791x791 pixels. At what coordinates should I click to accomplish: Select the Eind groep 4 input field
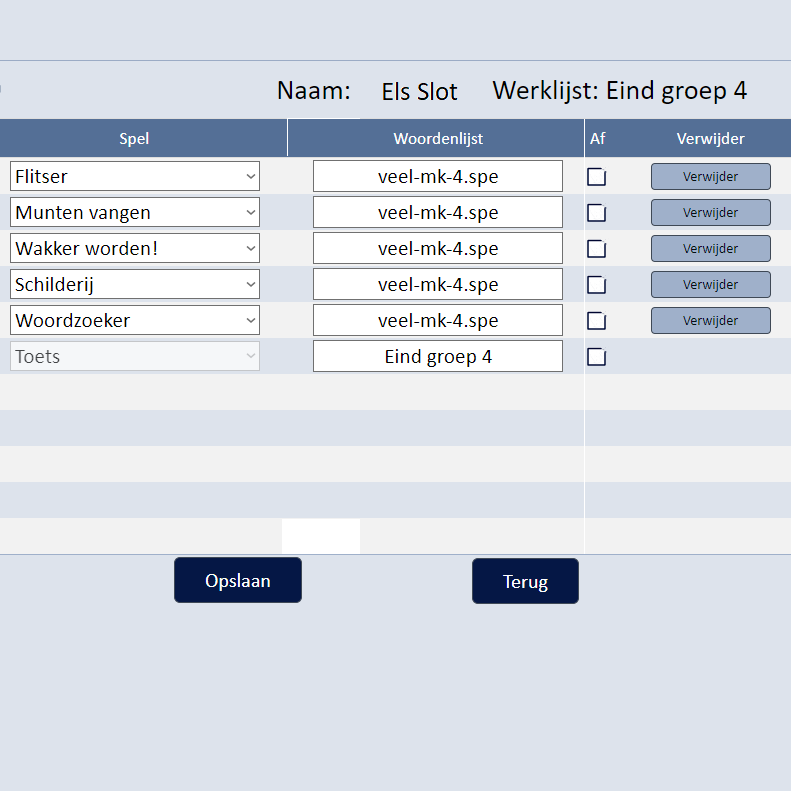click(438, 357)
